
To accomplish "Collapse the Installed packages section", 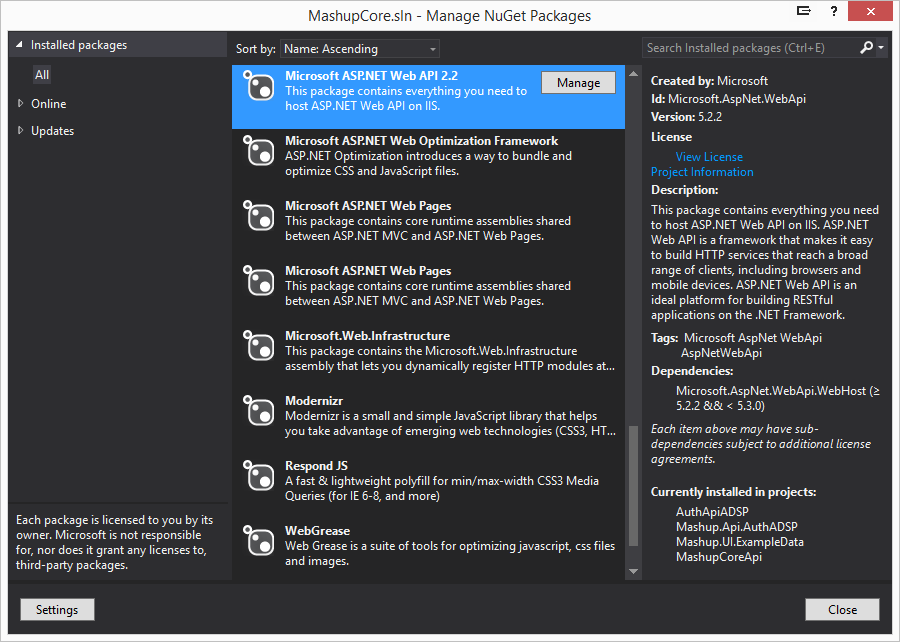I will point(20,45).
